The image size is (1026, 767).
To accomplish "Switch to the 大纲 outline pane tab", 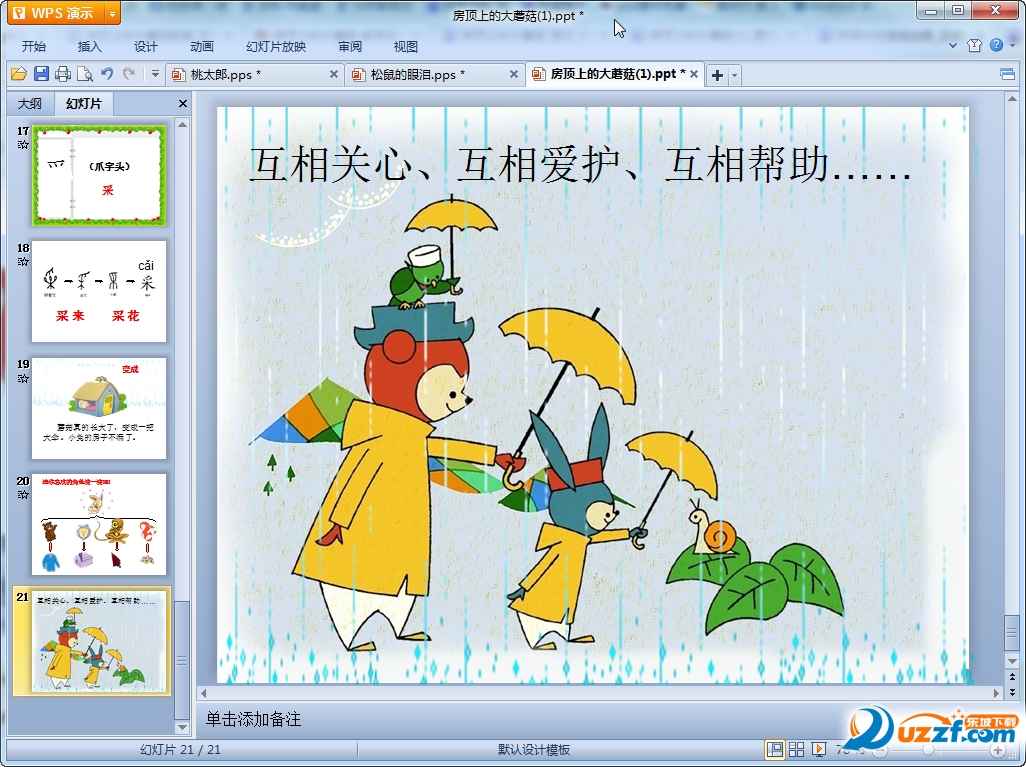I will [x=29, y=103].
